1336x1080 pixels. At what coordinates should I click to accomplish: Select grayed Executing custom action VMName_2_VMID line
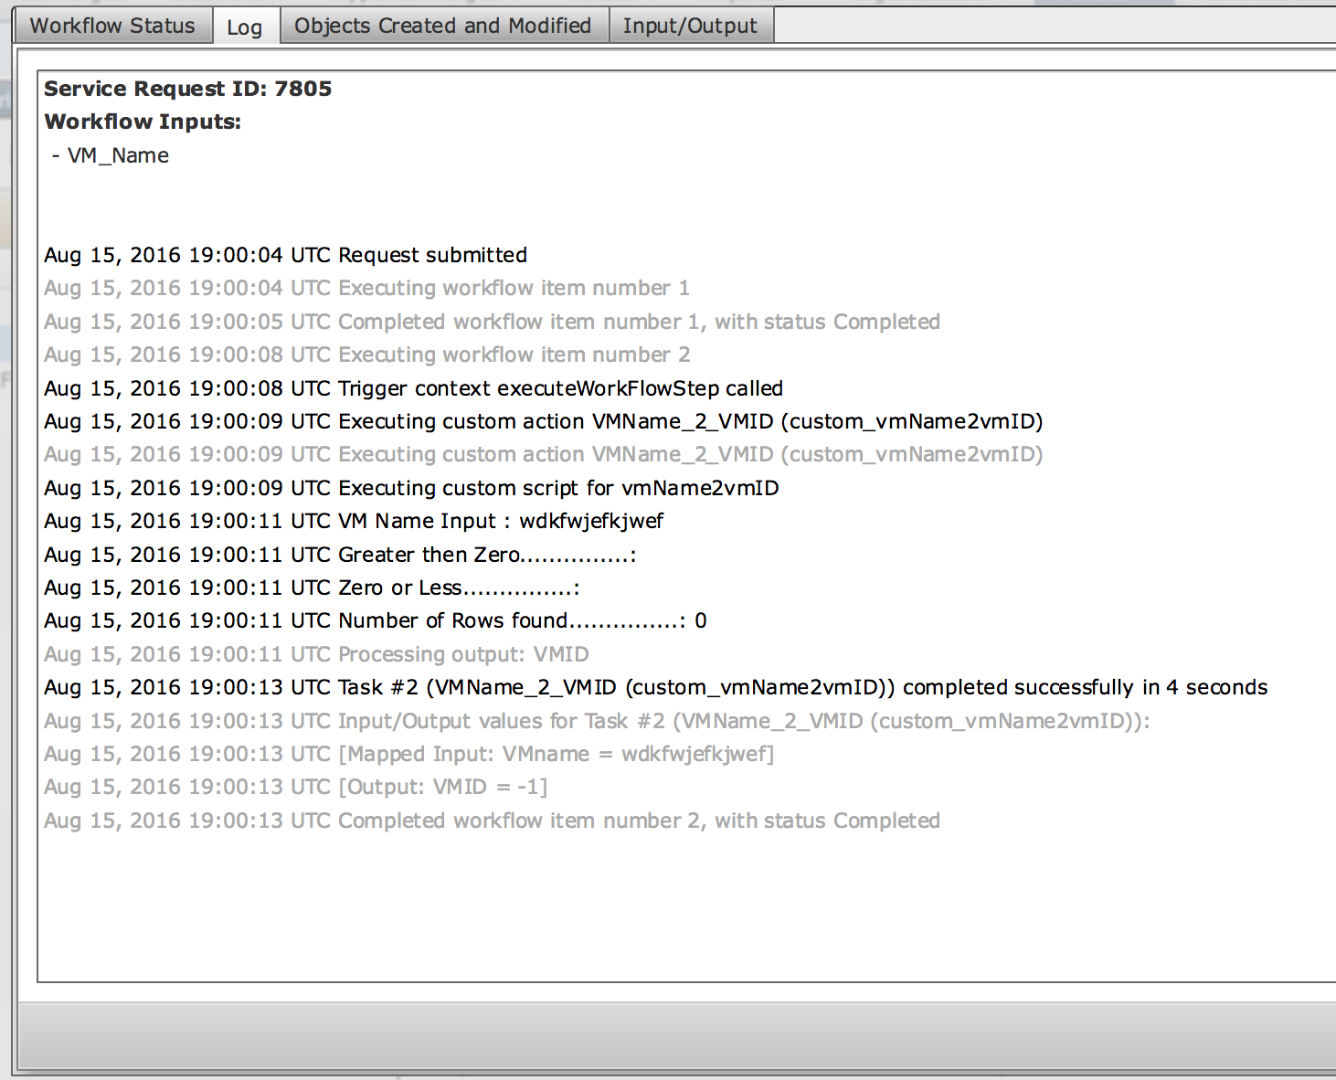point(544,454)
